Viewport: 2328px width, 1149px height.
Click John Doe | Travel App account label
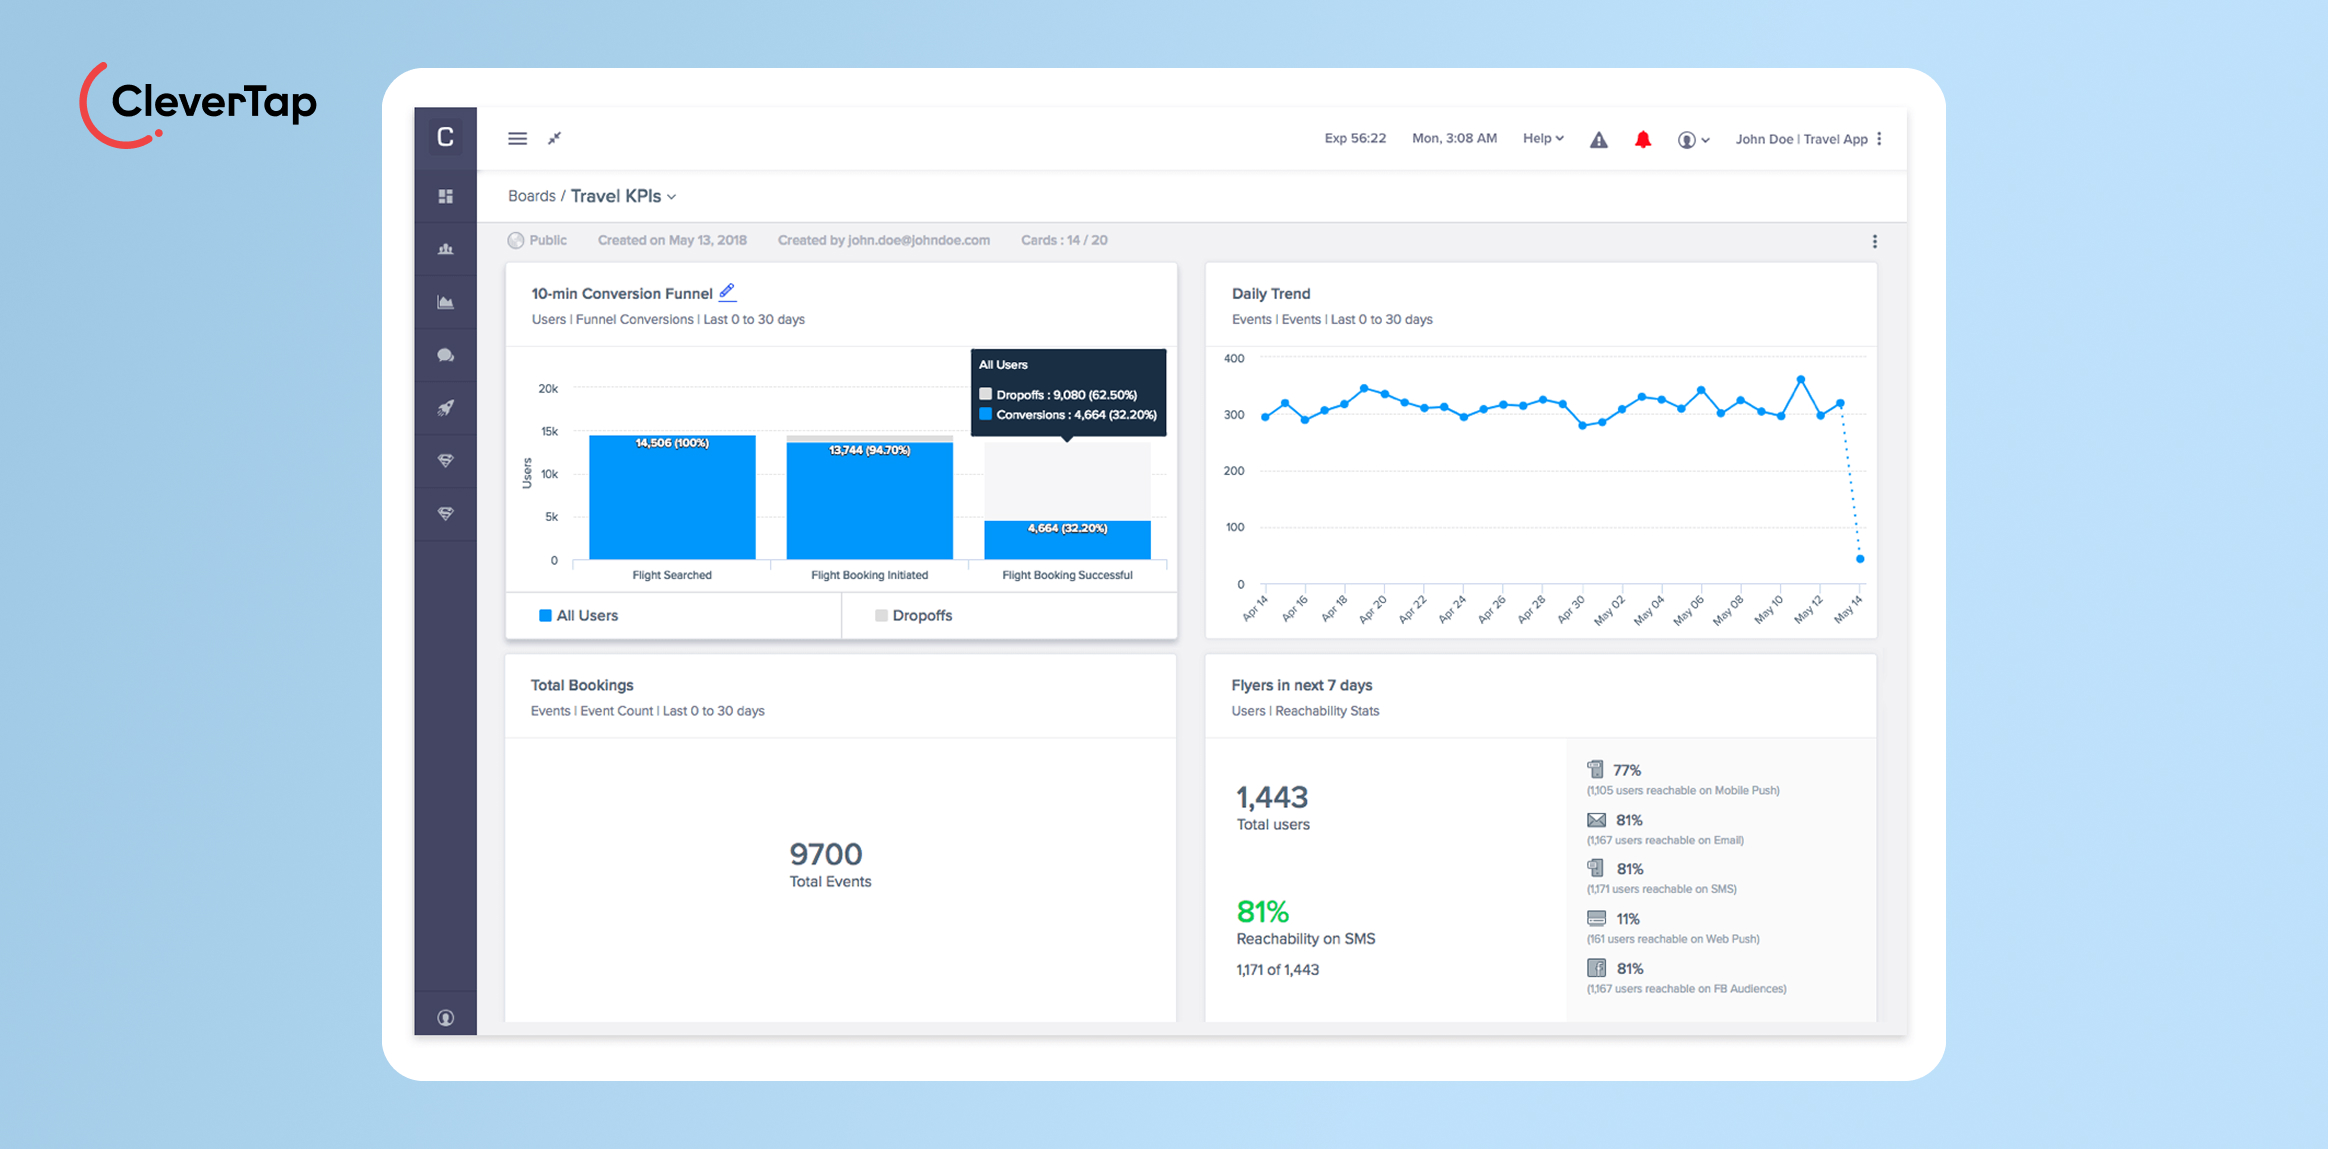1801,139
